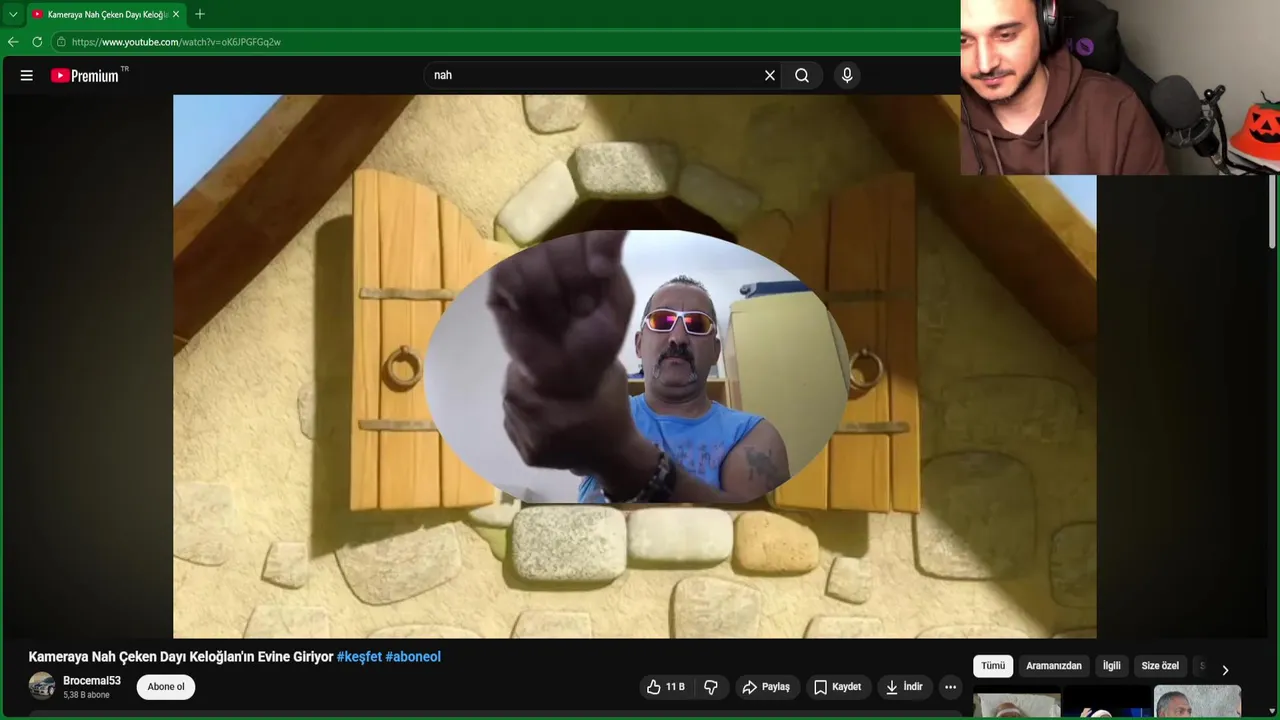This screenshot has width=1280, height=720.
Task: Open the third recommended video thumbnail
Action: tap(1197, 702)
